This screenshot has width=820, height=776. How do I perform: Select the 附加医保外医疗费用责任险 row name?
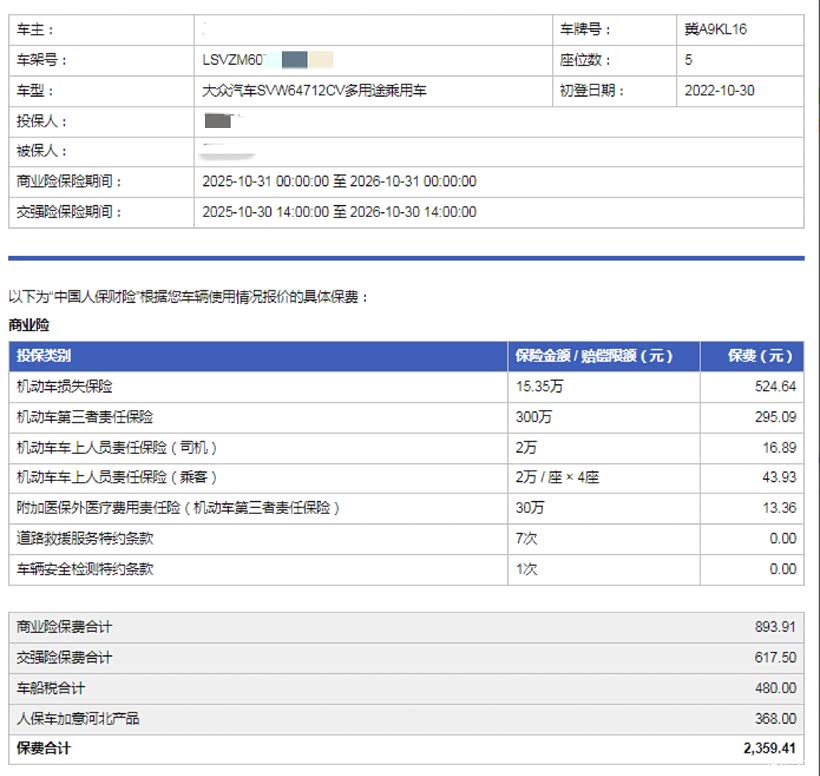[x=179, y=508]
